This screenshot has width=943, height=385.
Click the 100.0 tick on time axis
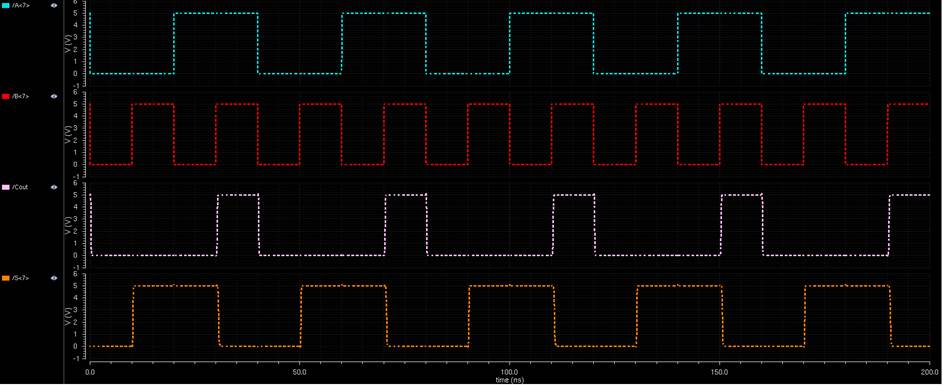[509, 372]
